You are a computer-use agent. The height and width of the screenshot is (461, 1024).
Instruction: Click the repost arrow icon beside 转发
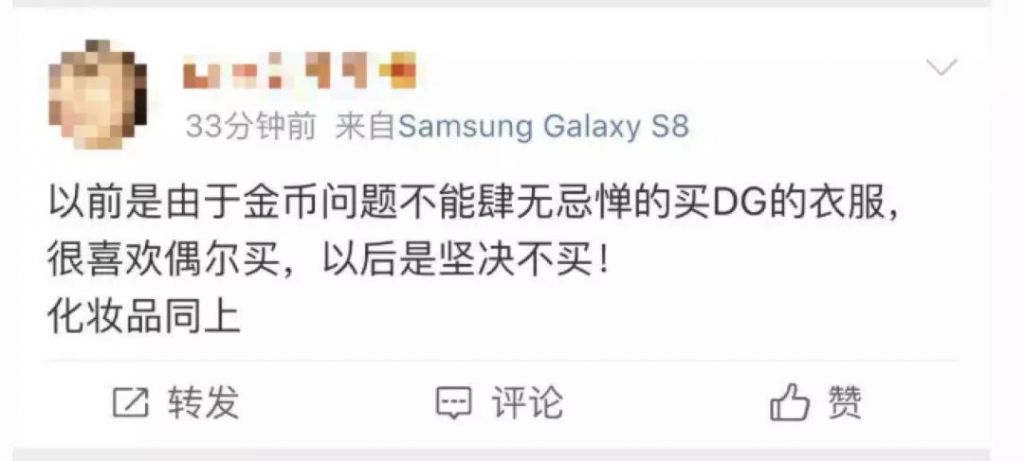coord(131,402)
